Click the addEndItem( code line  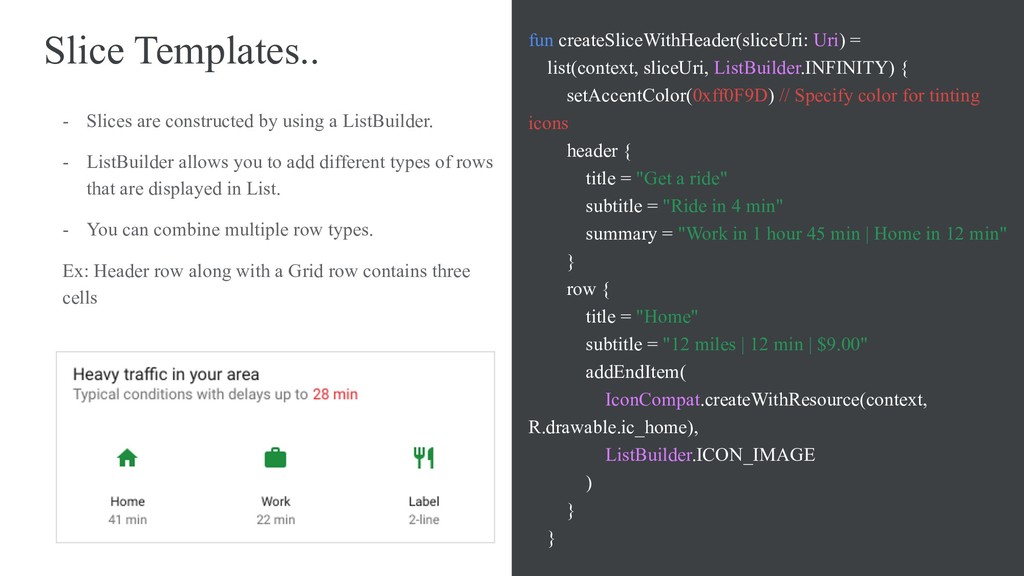tap(635, 372)
